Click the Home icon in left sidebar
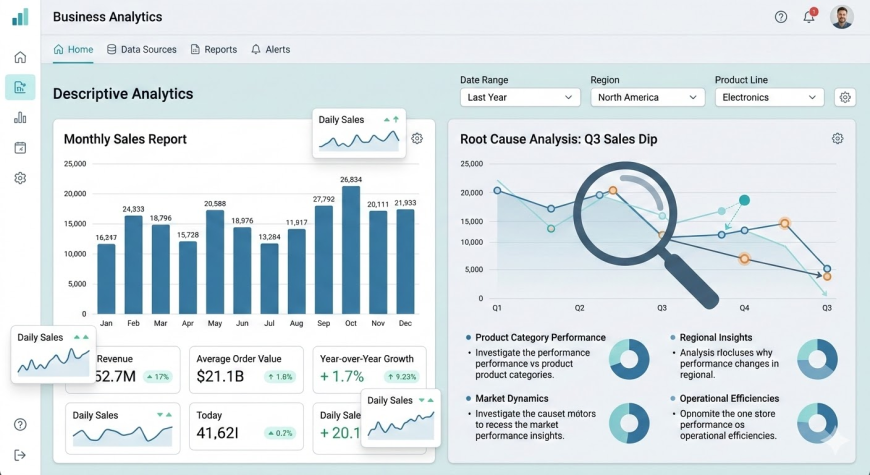870x475 pixels. [x=20, y=57]
